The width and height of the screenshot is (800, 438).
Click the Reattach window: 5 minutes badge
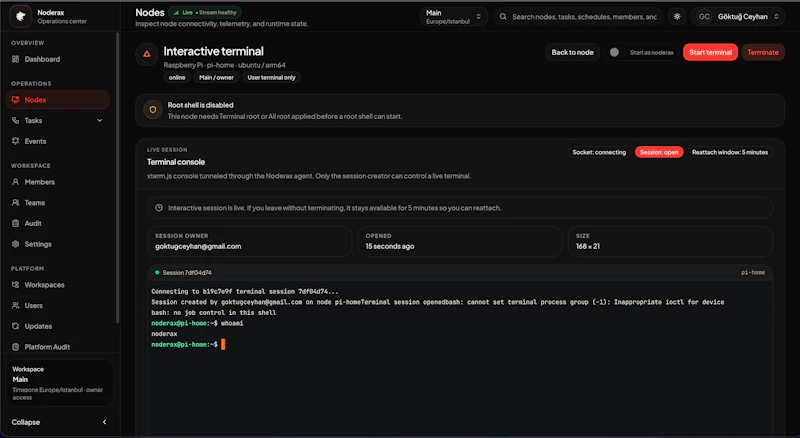pyautogui.click(x=730, y=152)
